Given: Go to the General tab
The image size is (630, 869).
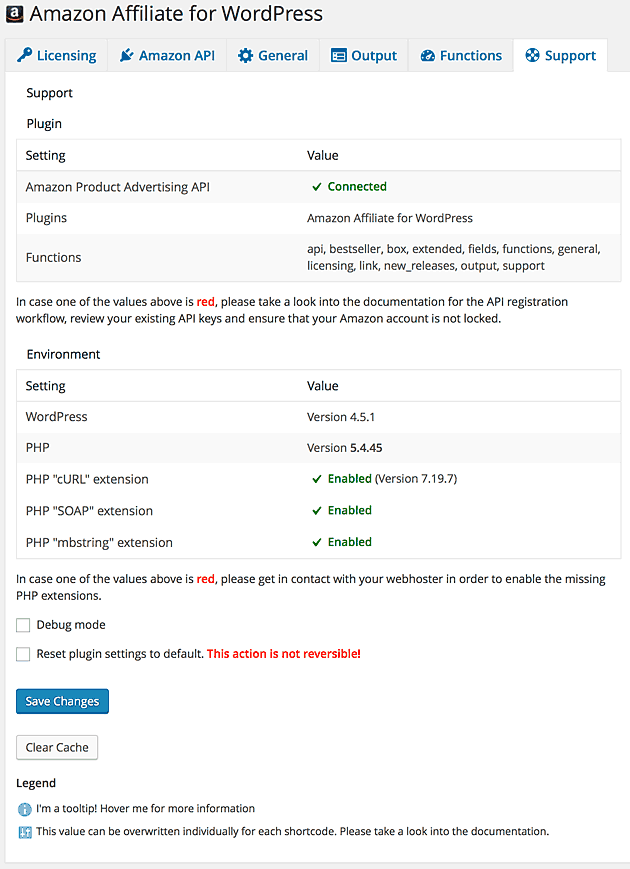Looking at the screenshot, I should pyautogui.click(x=273, y=55).
